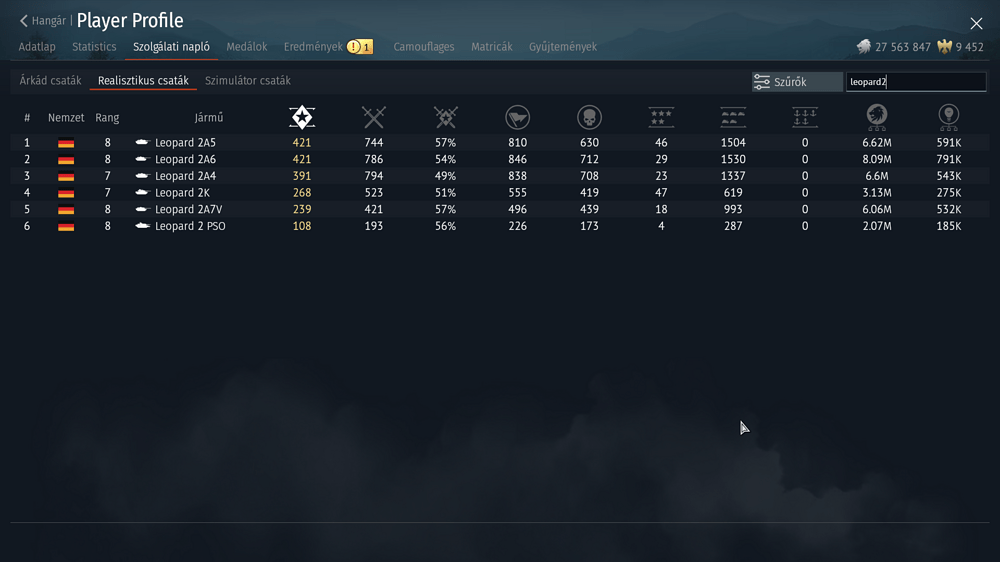Sort by Jármű column header

click(209, 117)
